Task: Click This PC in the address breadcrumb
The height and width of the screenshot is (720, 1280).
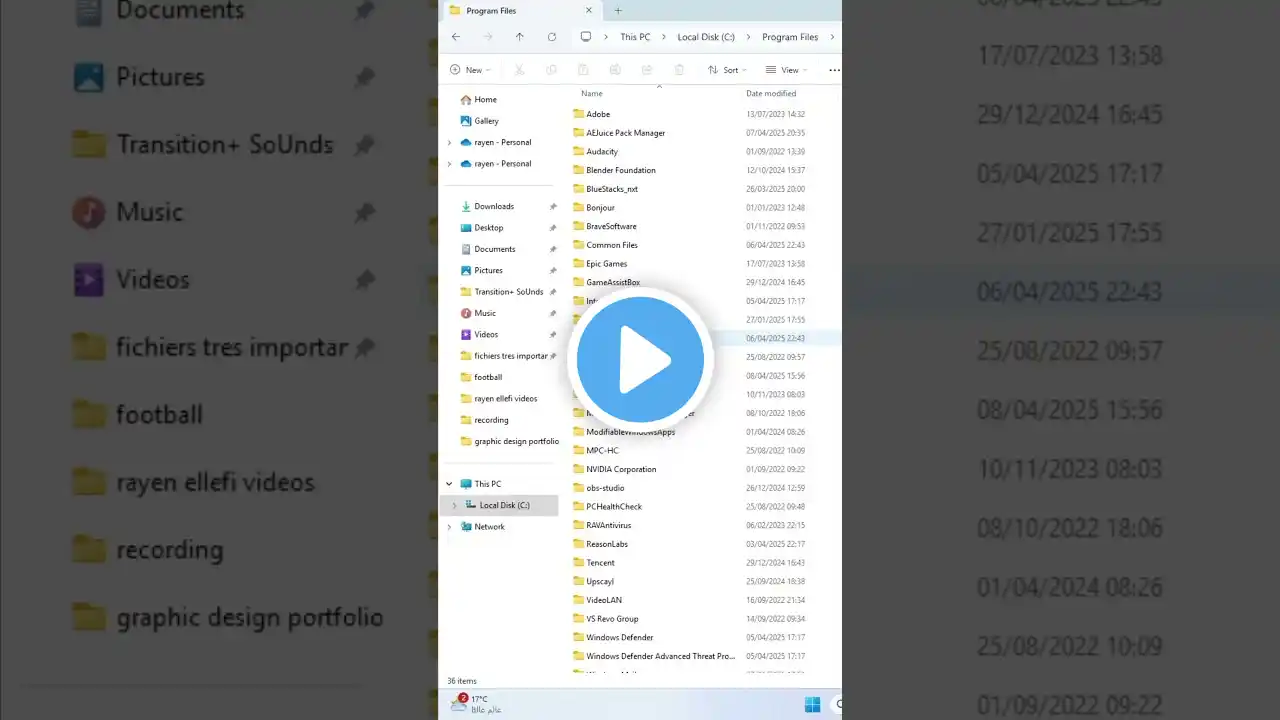Action: (635, 37)
